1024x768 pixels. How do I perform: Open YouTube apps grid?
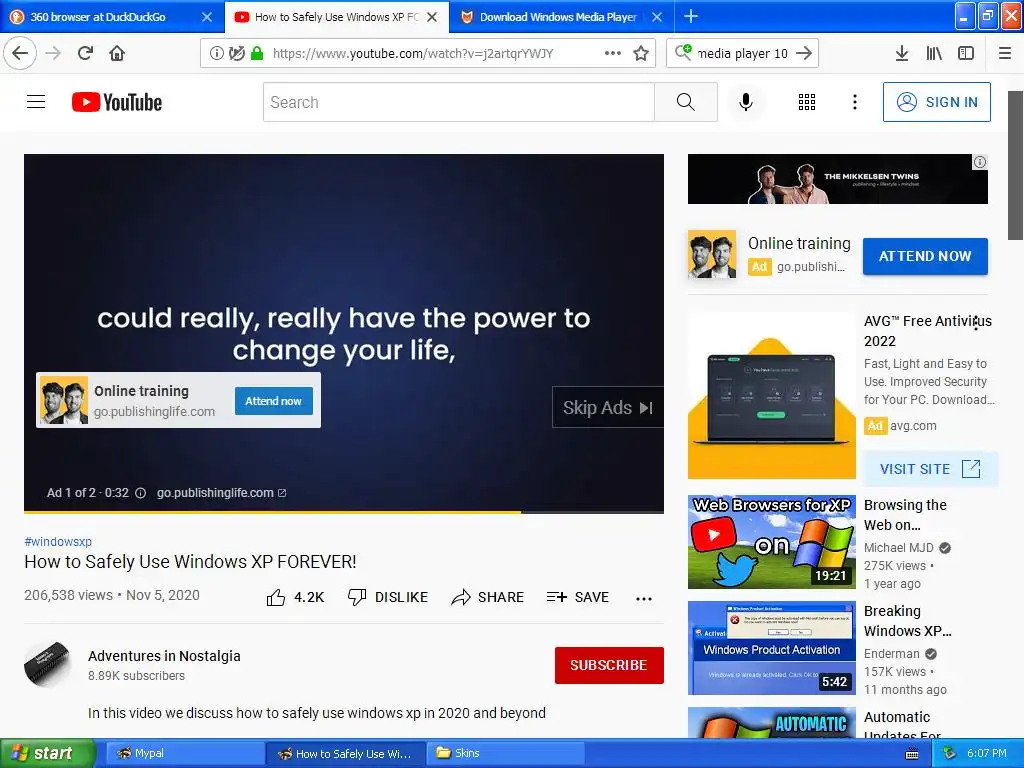point(807,102)
